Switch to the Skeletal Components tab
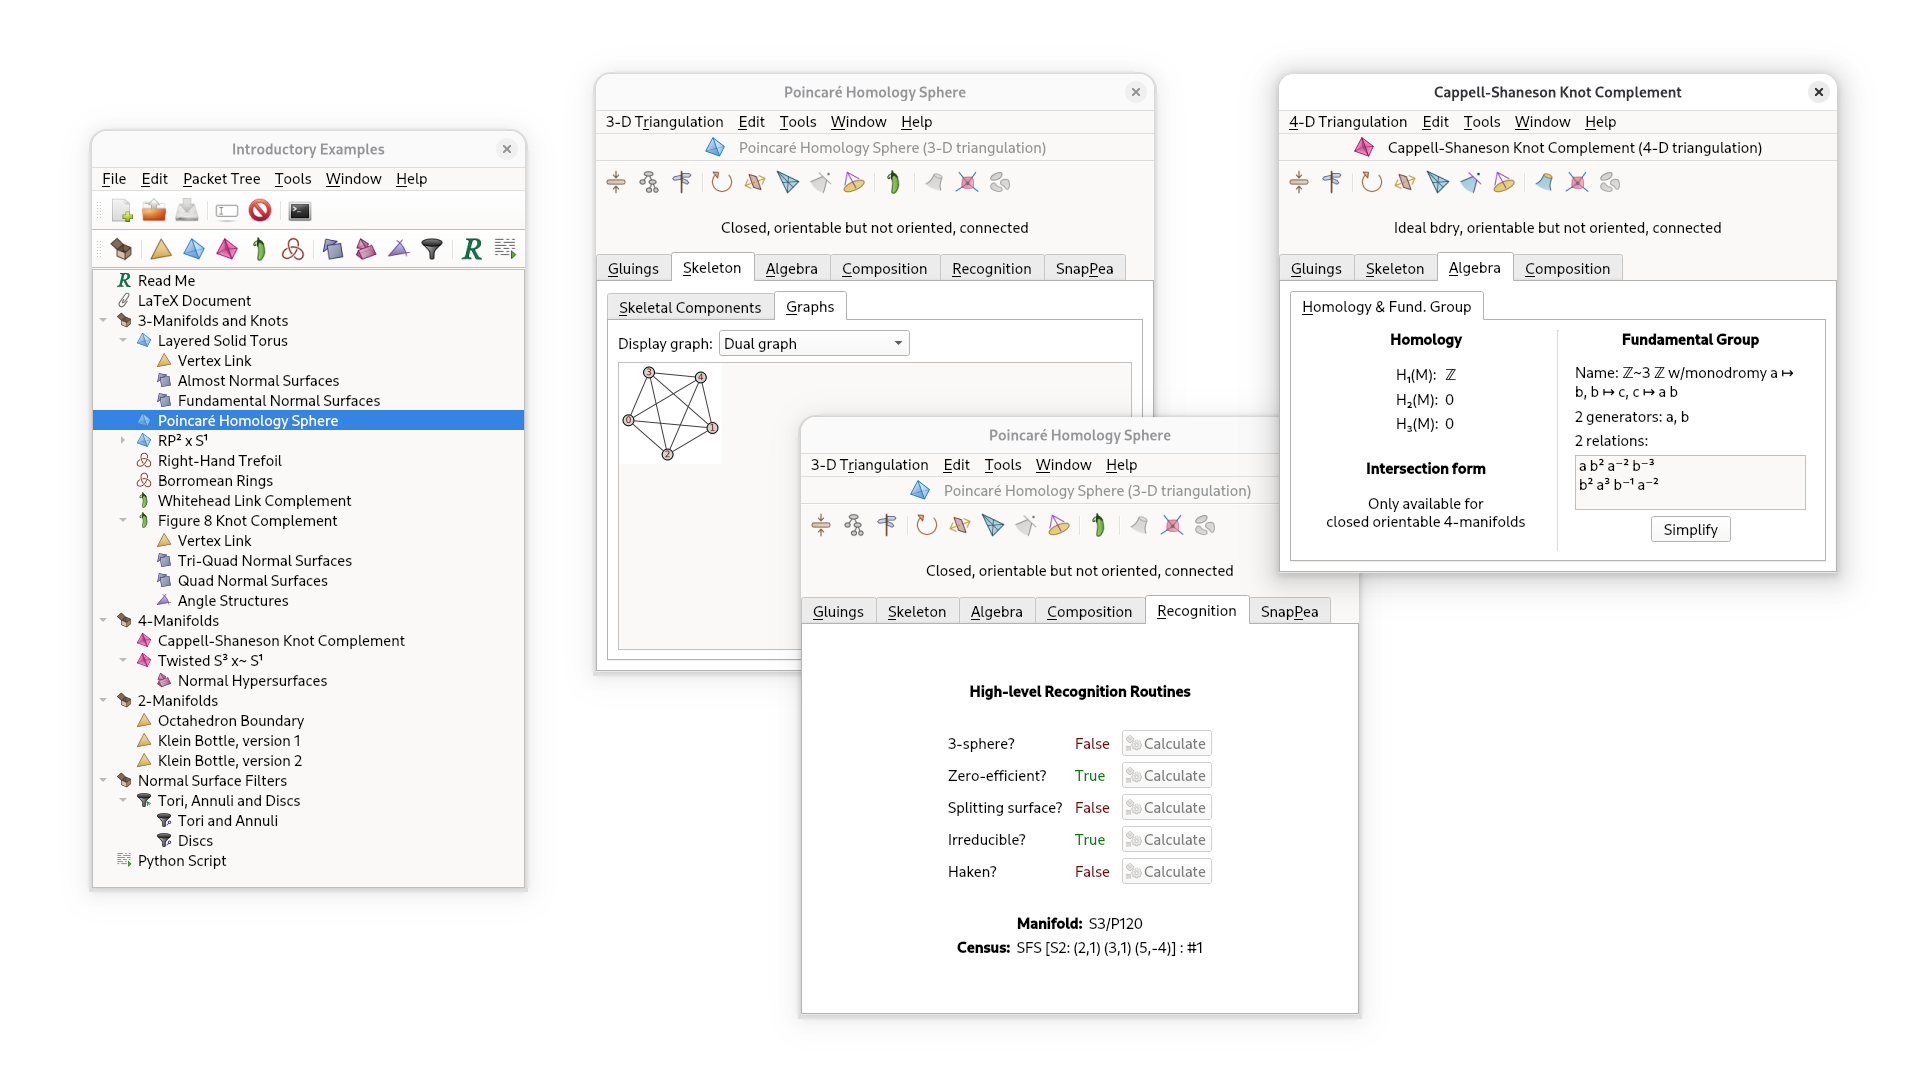1920x1080 pixels. (x=689, y=308)
